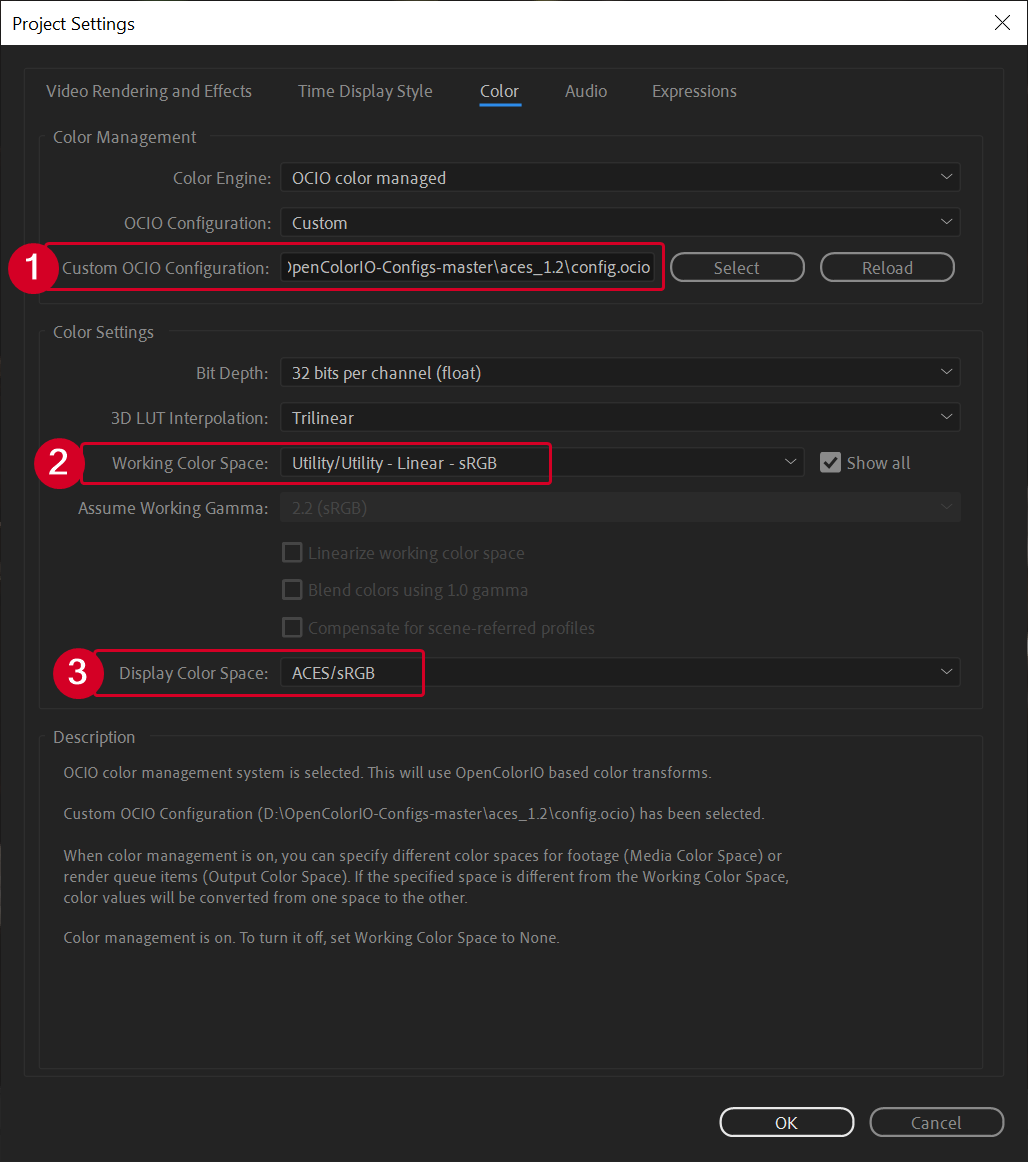Close the Project Settings dialog

tap(1002, 23)
